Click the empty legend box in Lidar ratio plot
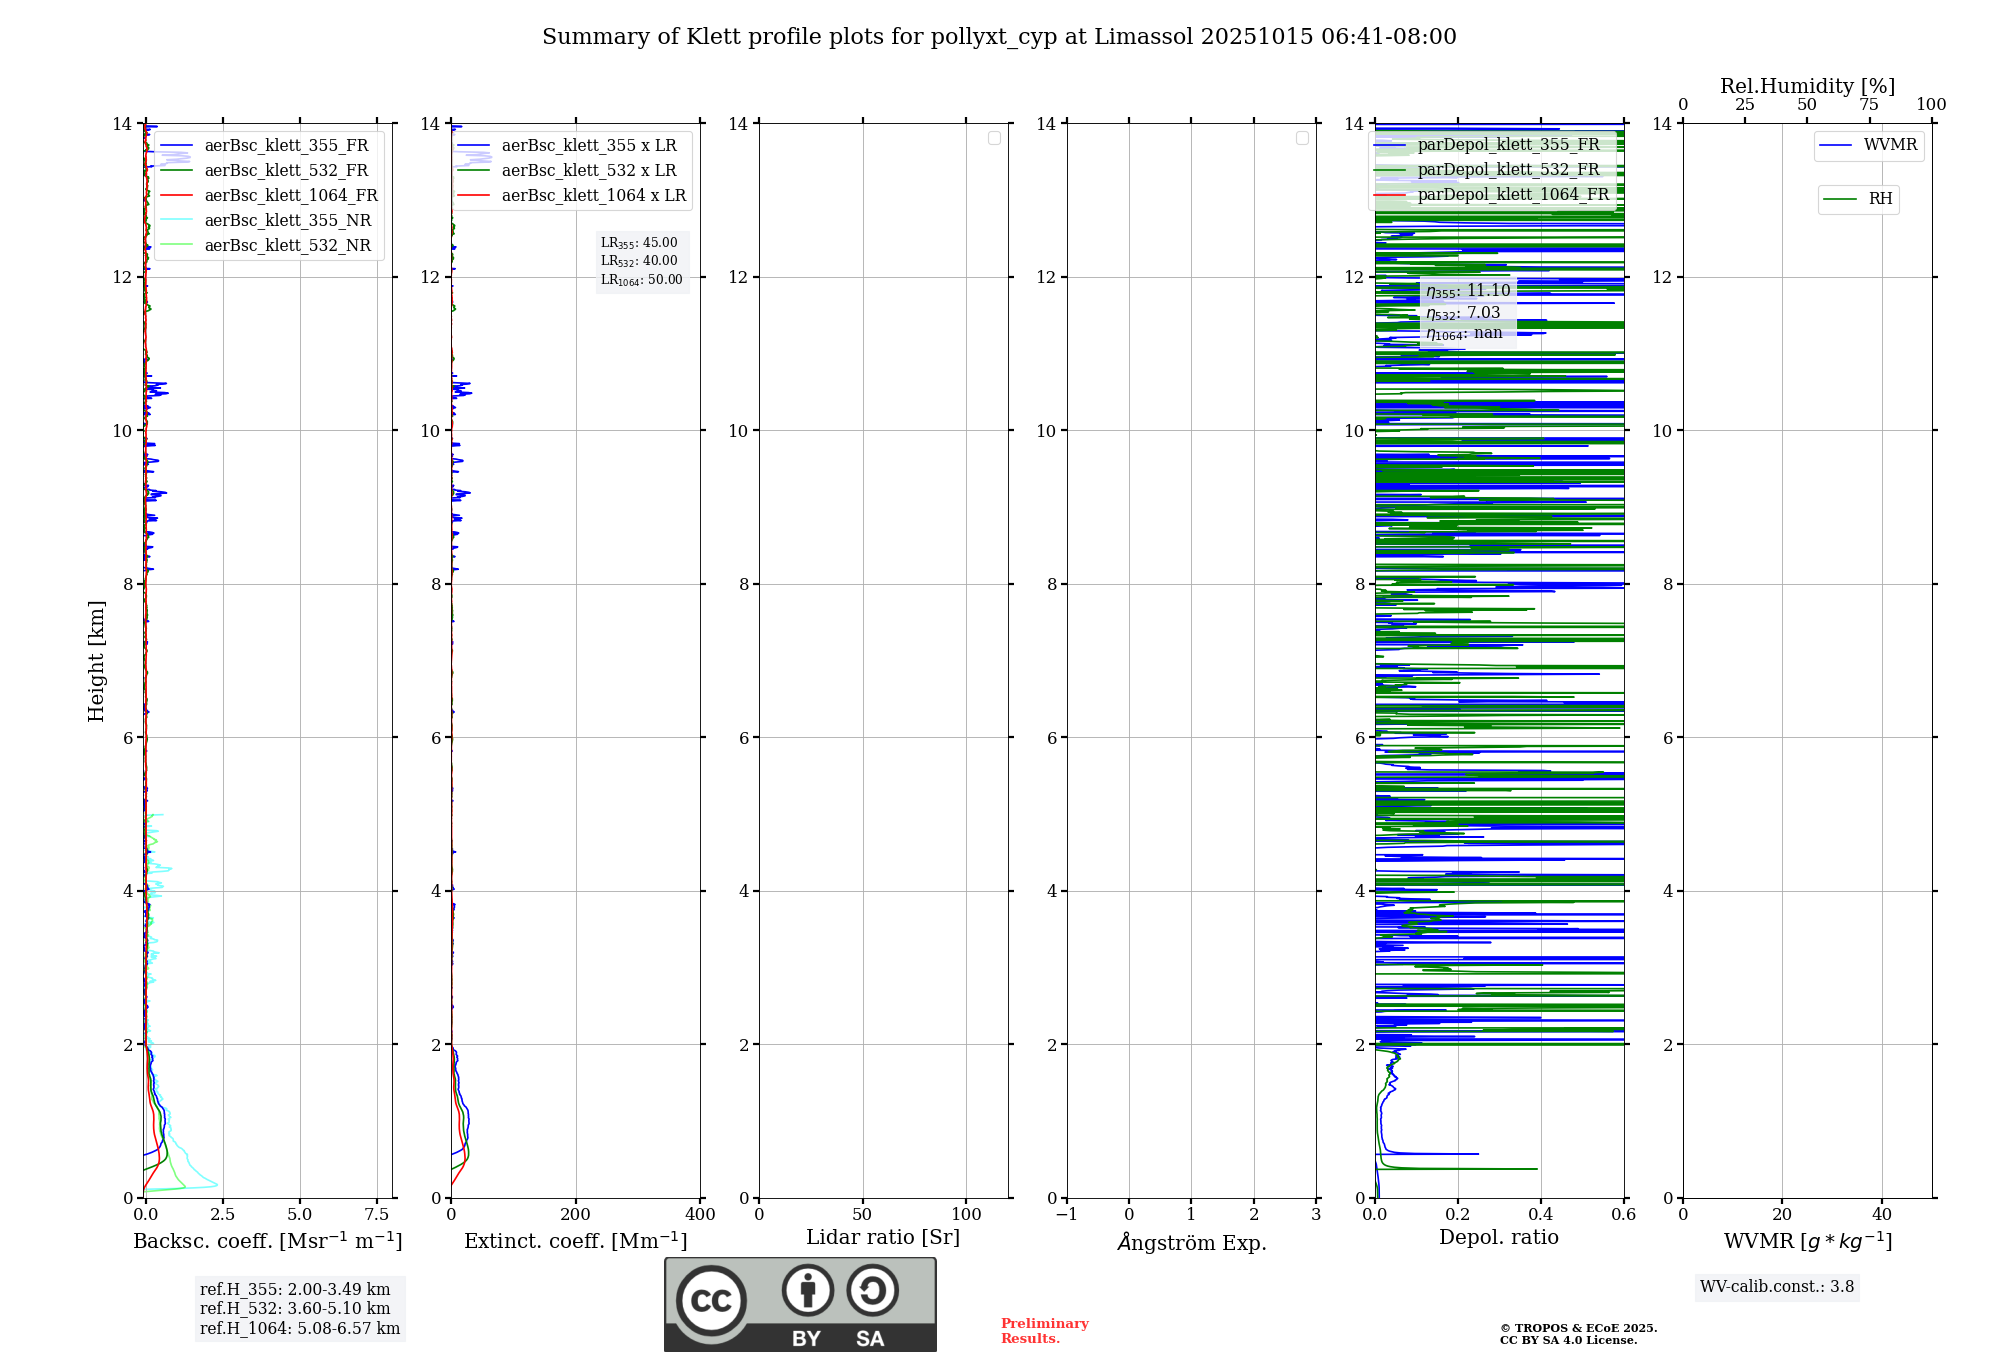The height and width of the screenshot is (1360, 2000). click(x=994, y=138)
